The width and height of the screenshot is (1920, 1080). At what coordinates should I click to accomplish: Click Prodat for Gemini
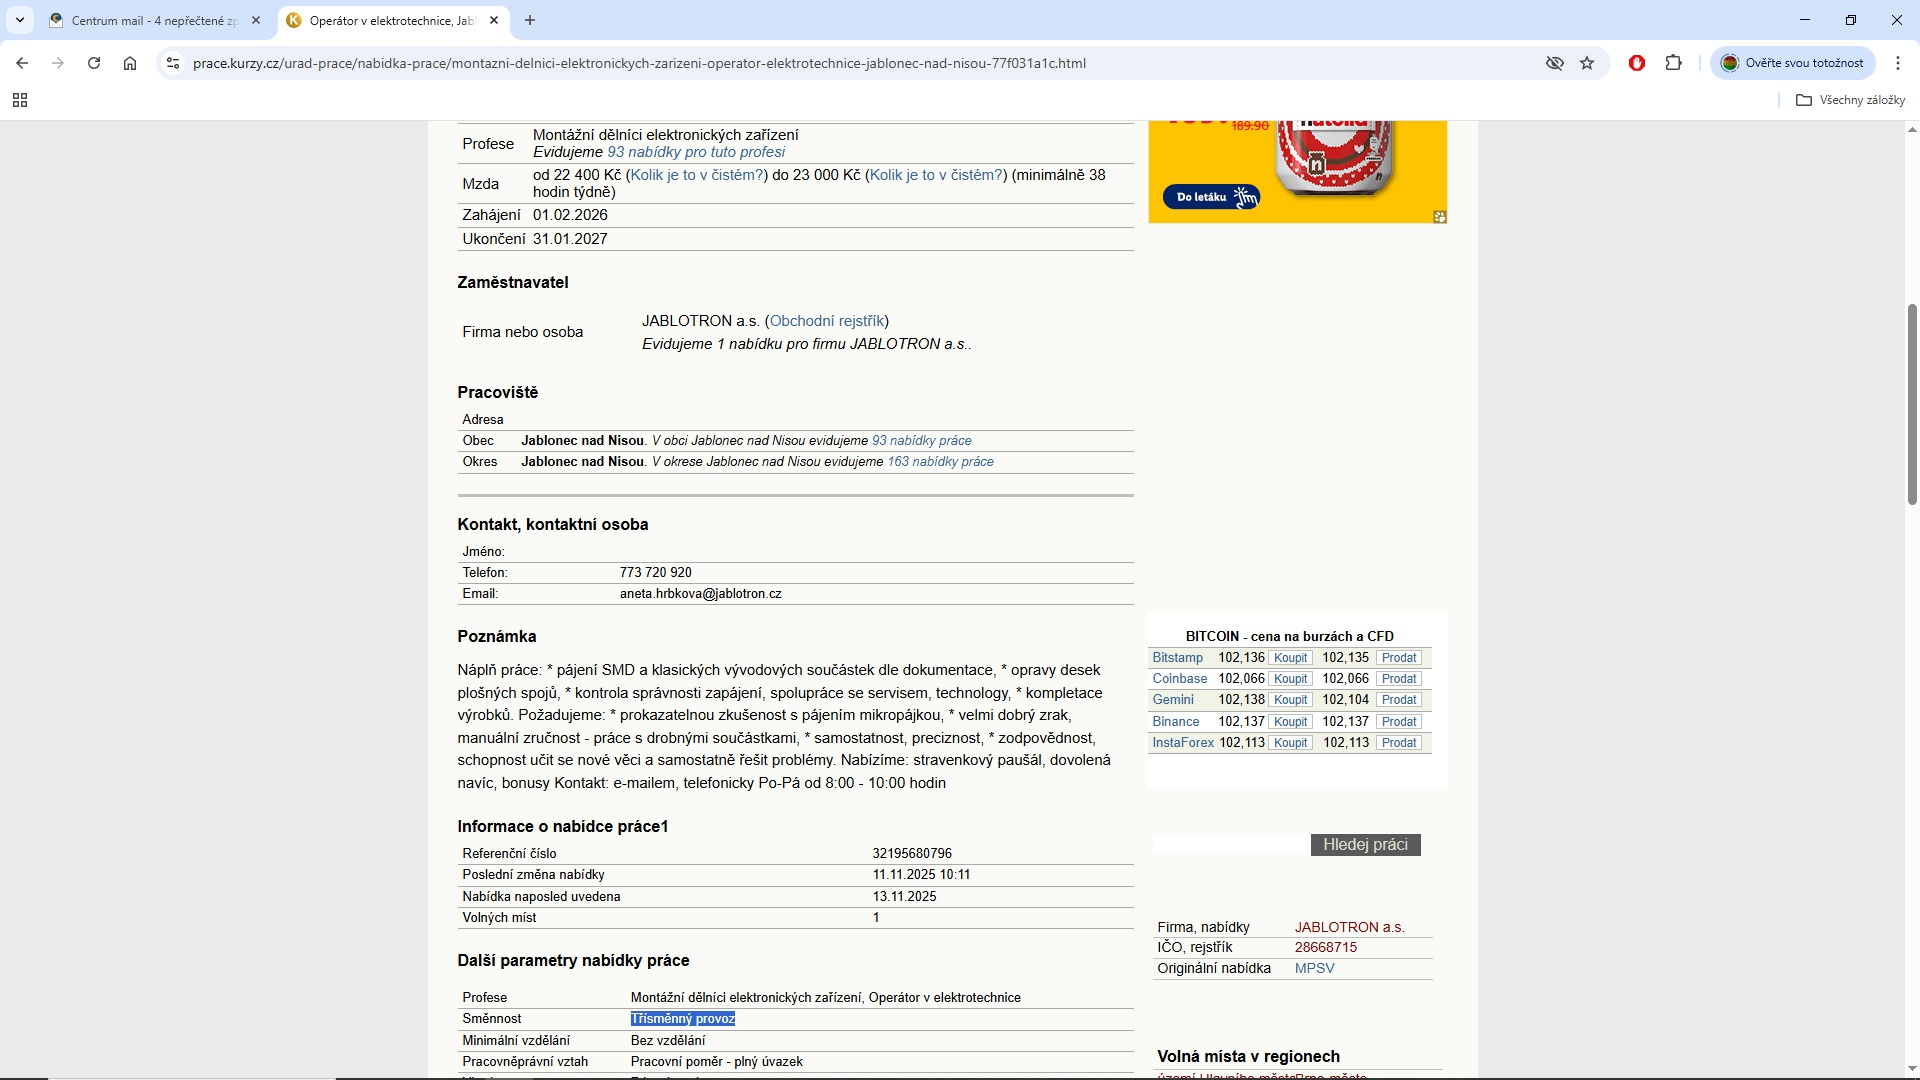click(1399, 700)
